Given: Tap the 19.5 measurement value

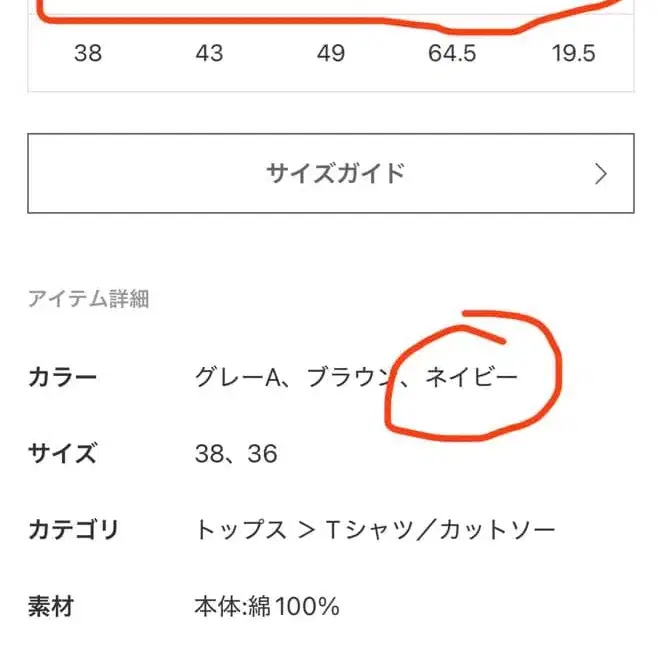Looking at the screenshot, I should tap(573, 53).
